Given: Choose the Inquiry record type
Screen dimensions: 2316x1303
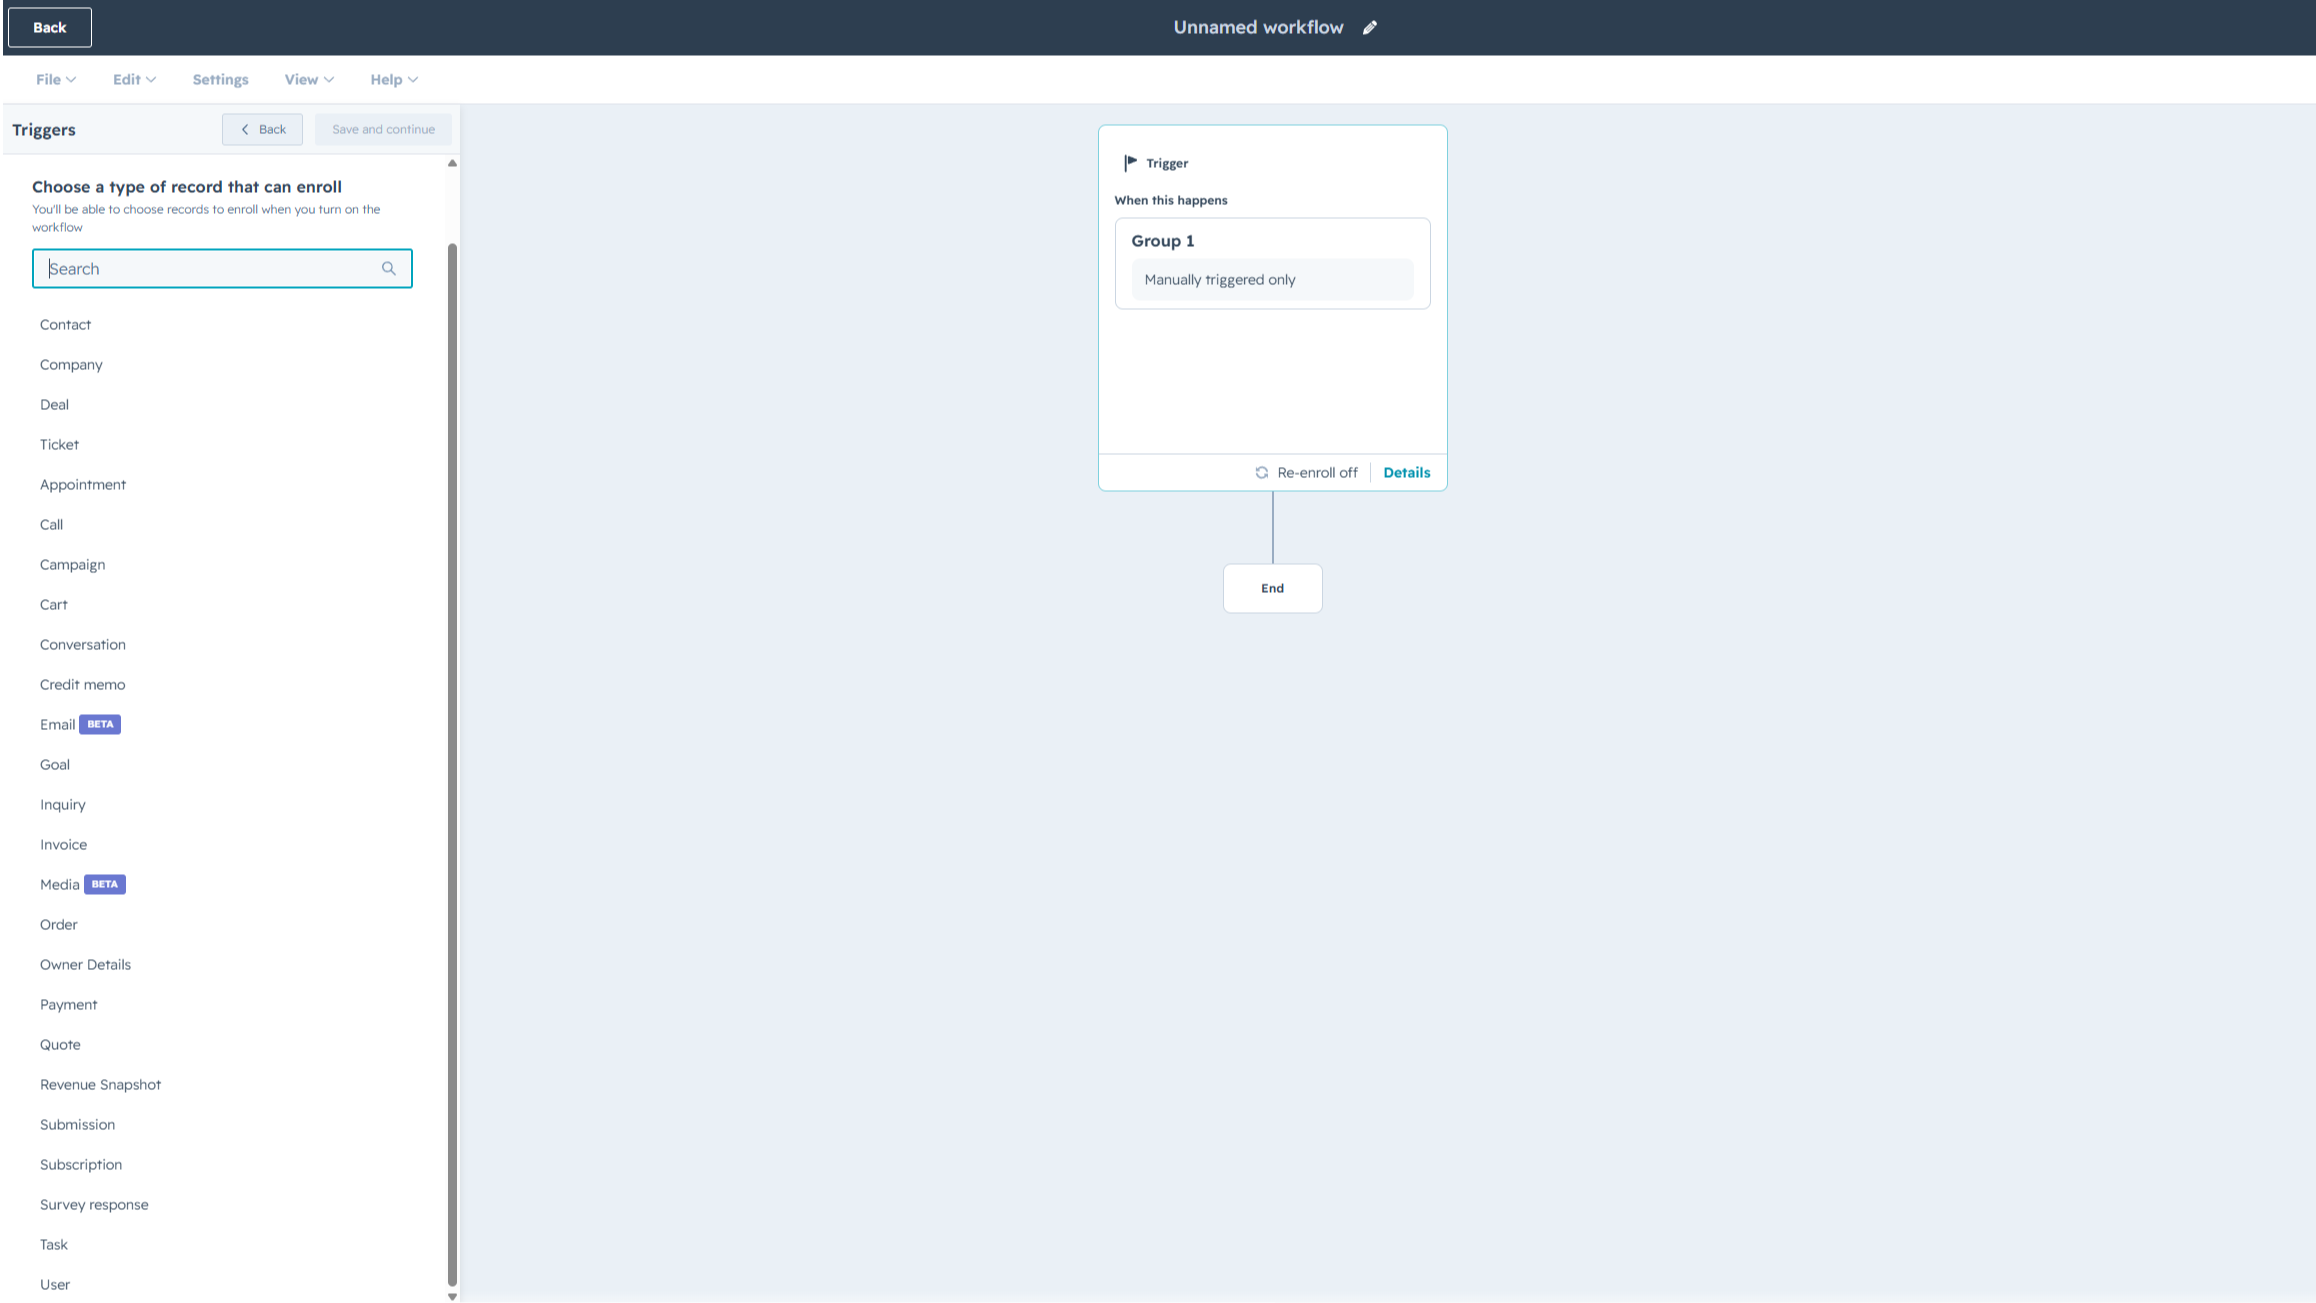Looking at the screenshot, I should coord(63,804).
